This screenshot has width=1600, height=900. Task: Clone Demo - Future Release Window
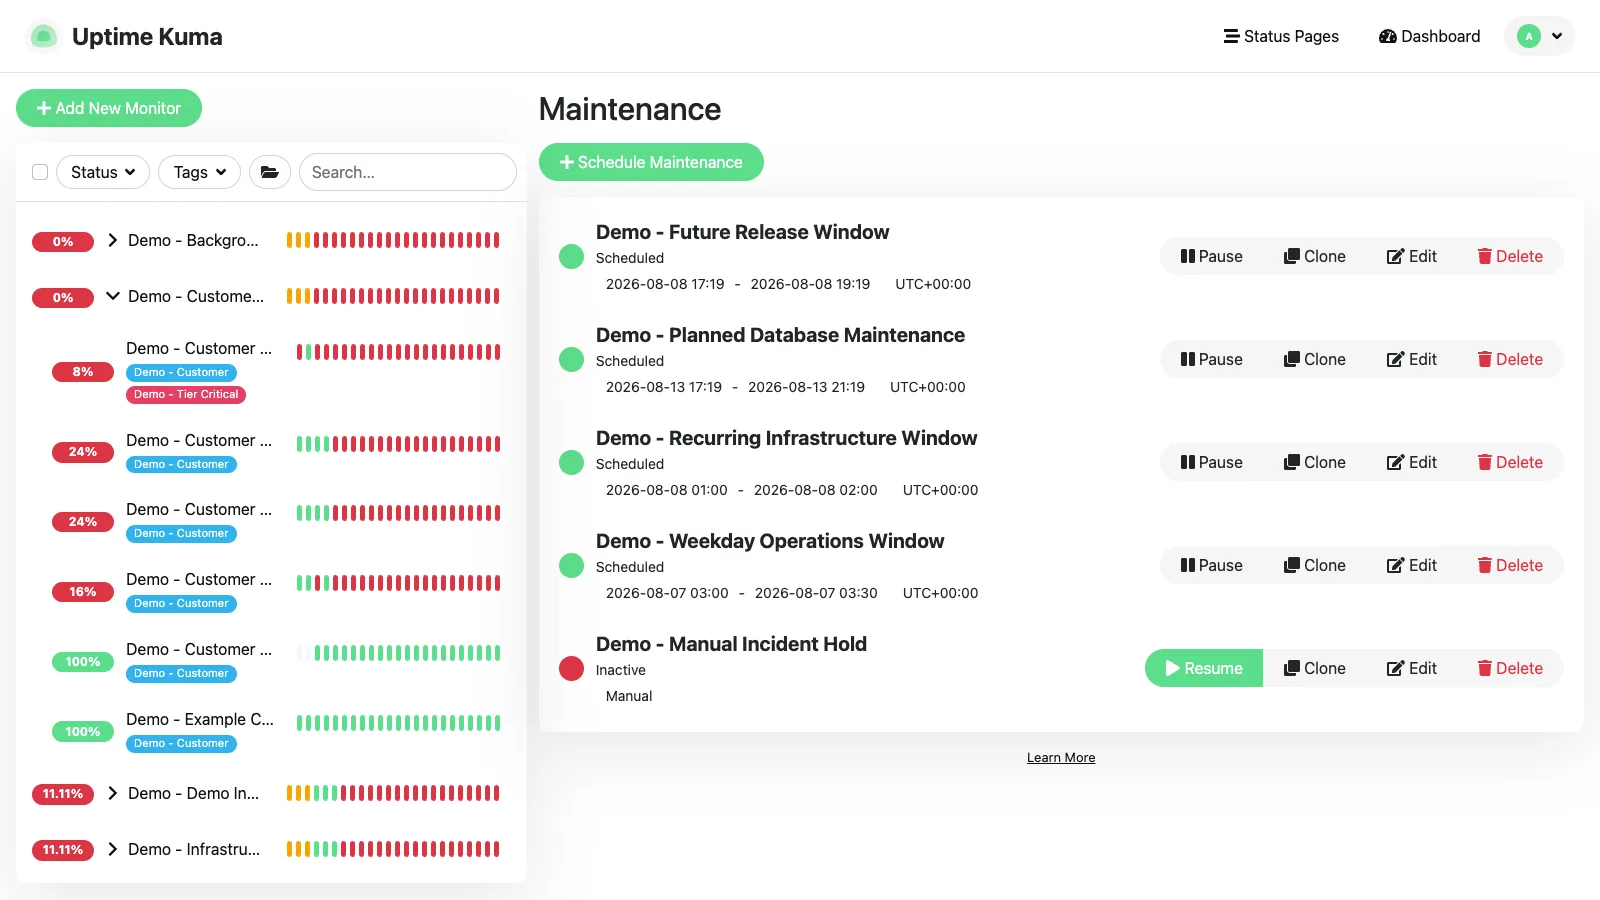(1314, 256)
